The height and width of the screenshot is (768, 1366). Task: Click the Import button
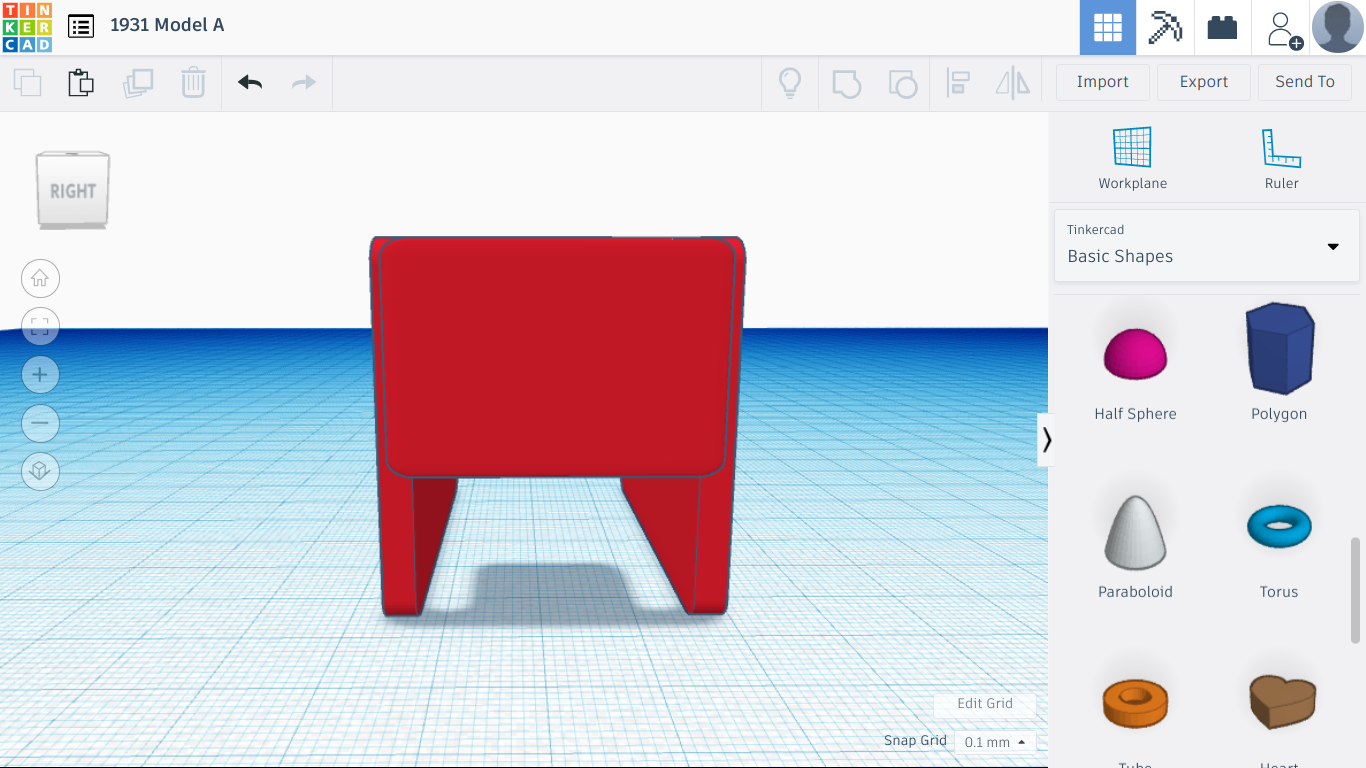click(x=1102, y=82)
